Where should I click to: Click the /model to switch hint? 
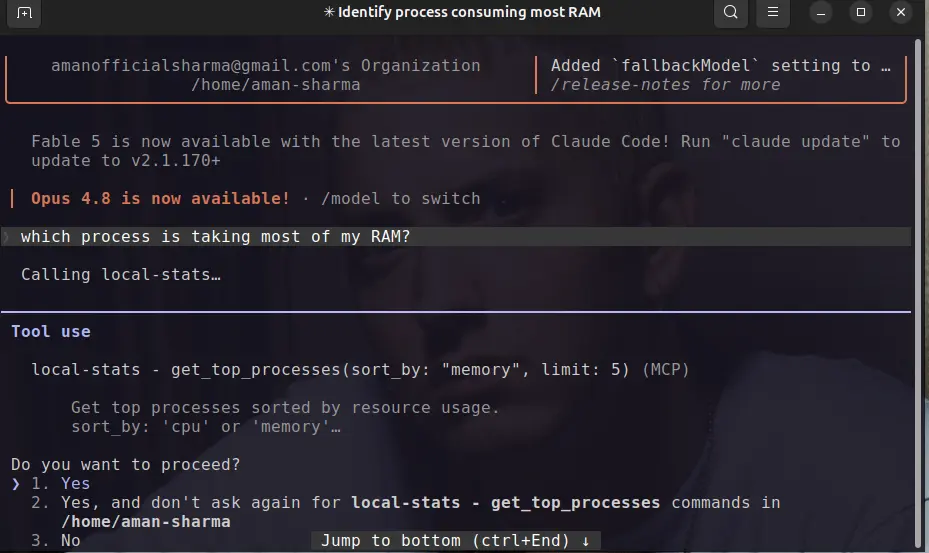click(401, 199)
